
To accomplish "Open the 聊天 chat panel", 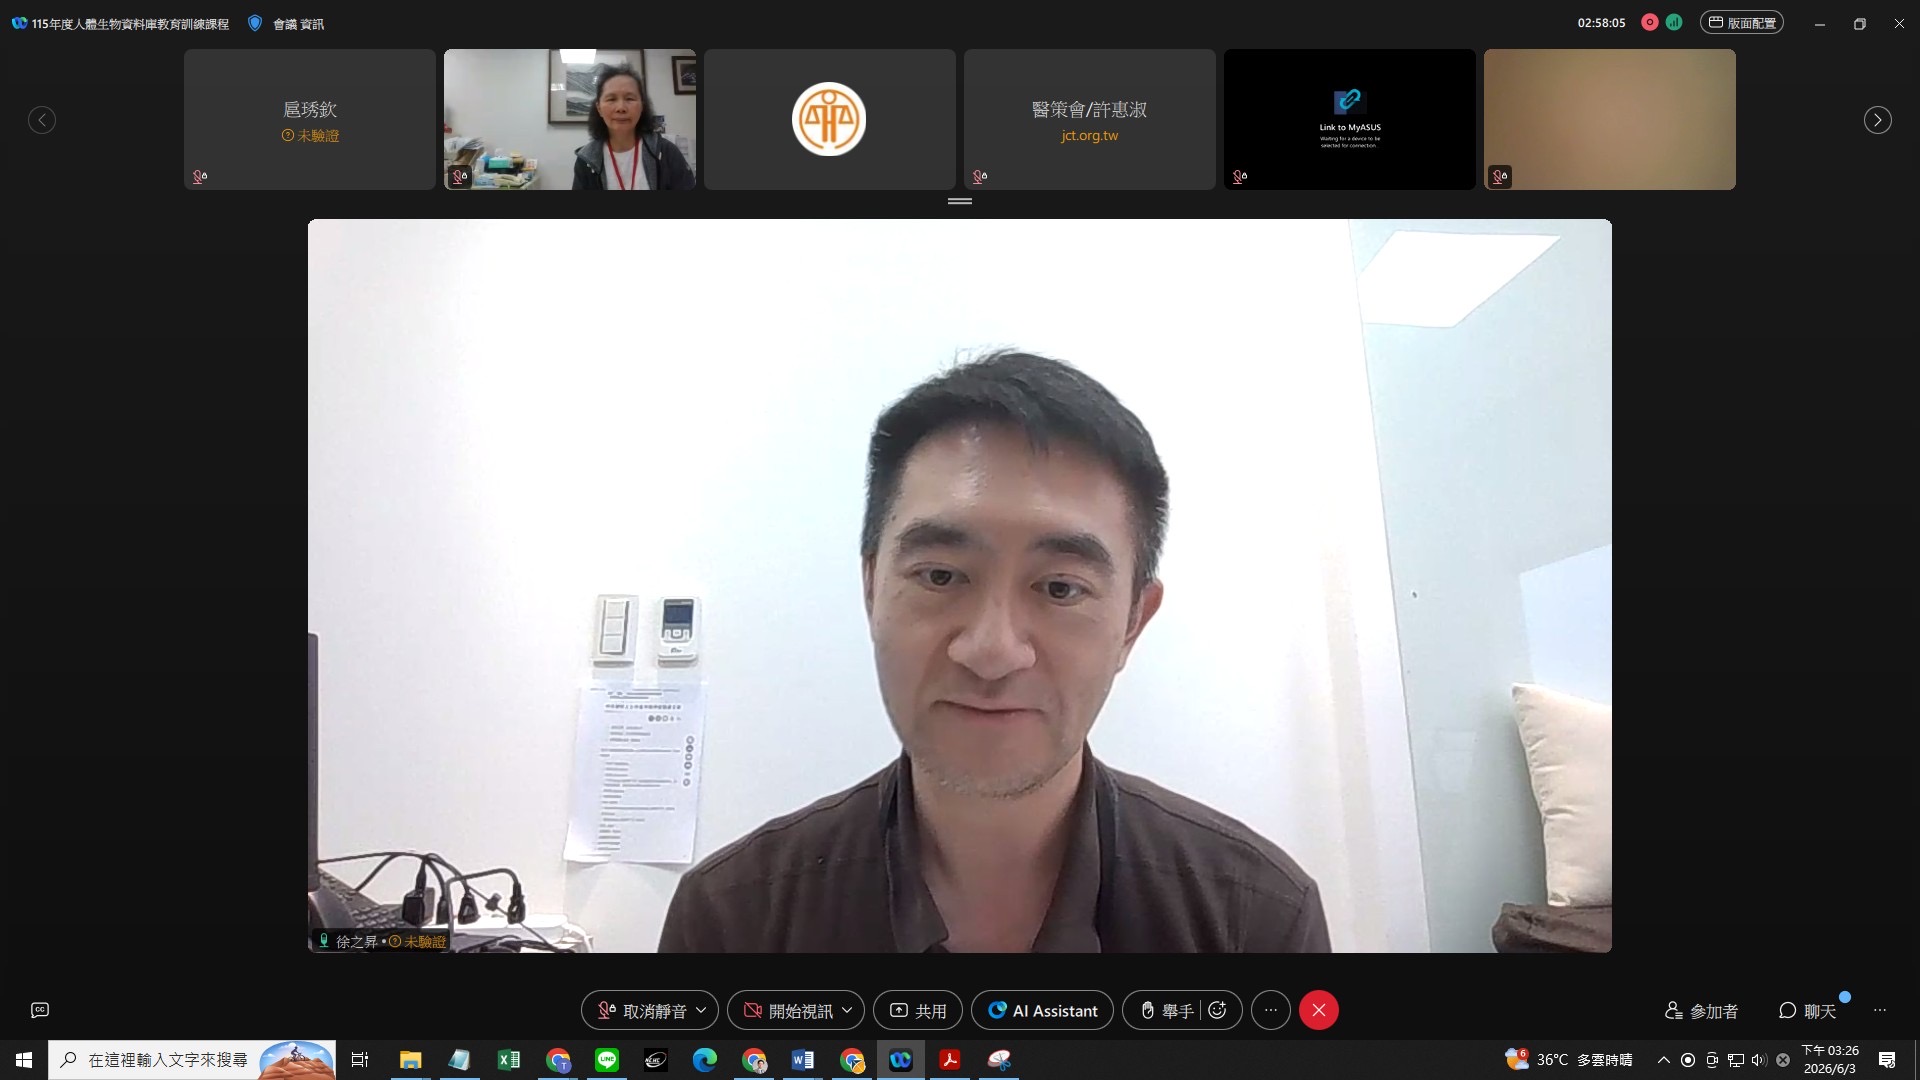I will (x=1808, y=1011).
